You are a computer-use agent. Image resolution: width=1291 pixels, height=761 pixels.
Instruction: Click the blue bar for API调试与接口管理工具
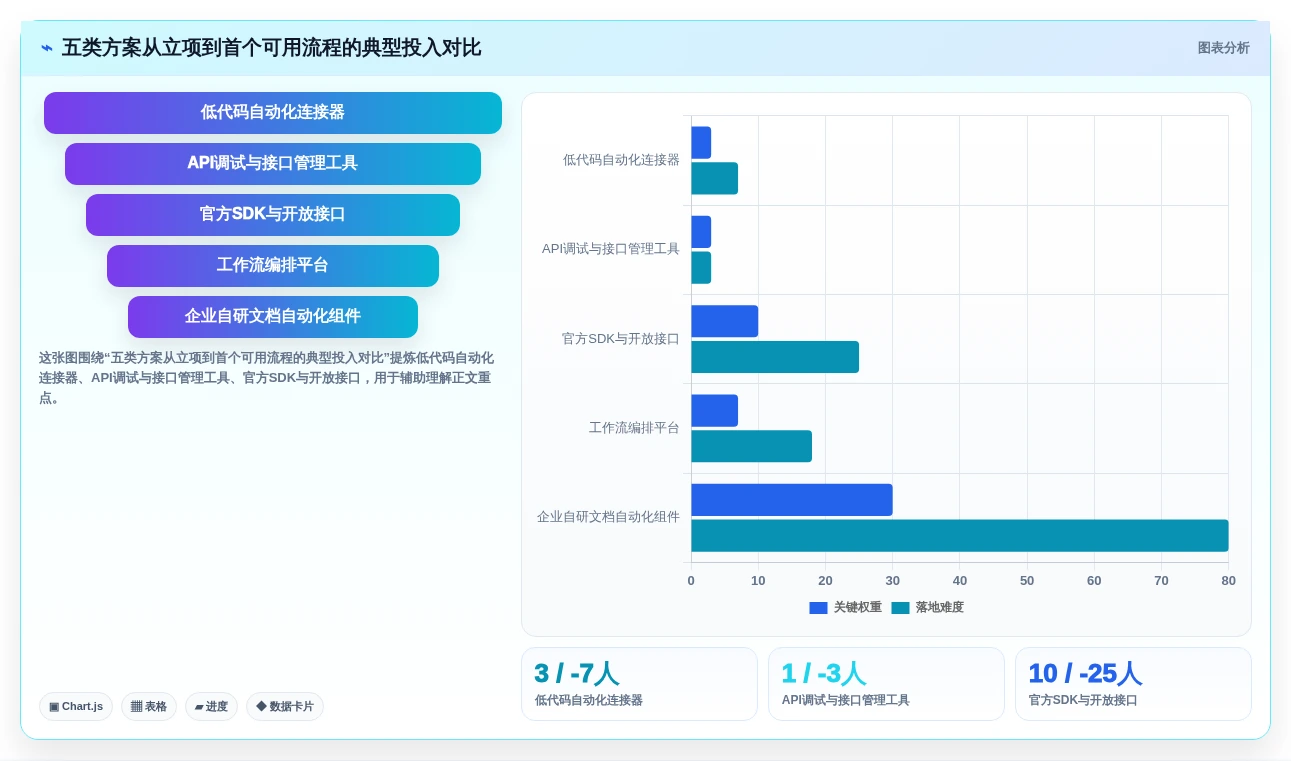[x=701, y=232]
